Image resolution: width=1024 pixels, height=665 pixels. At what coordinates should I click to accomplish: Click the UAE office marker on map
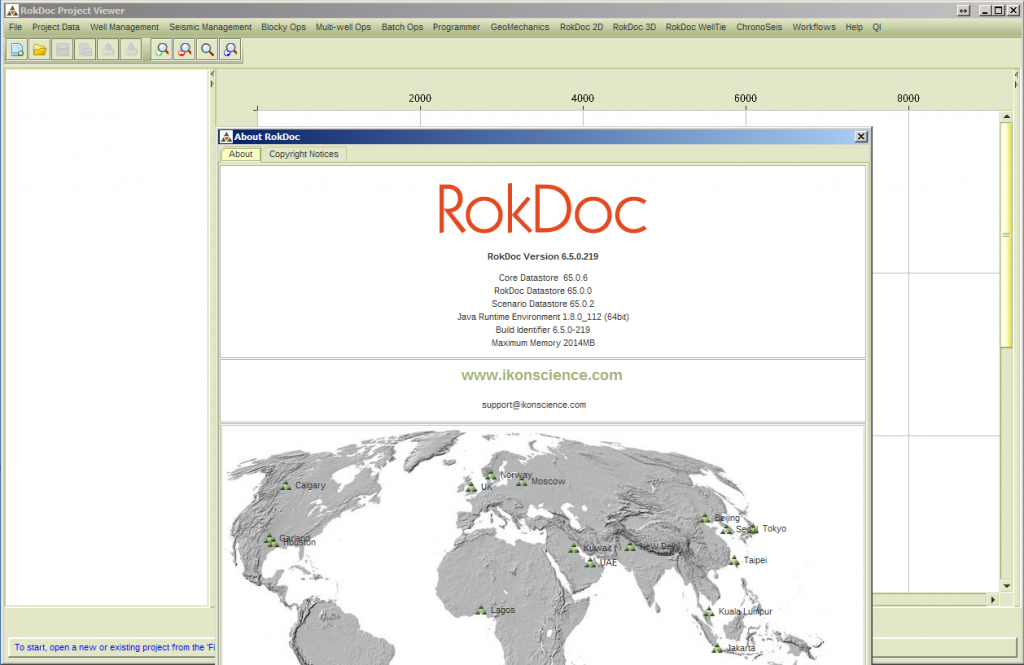pyautogui.click(x=590, y=562)
